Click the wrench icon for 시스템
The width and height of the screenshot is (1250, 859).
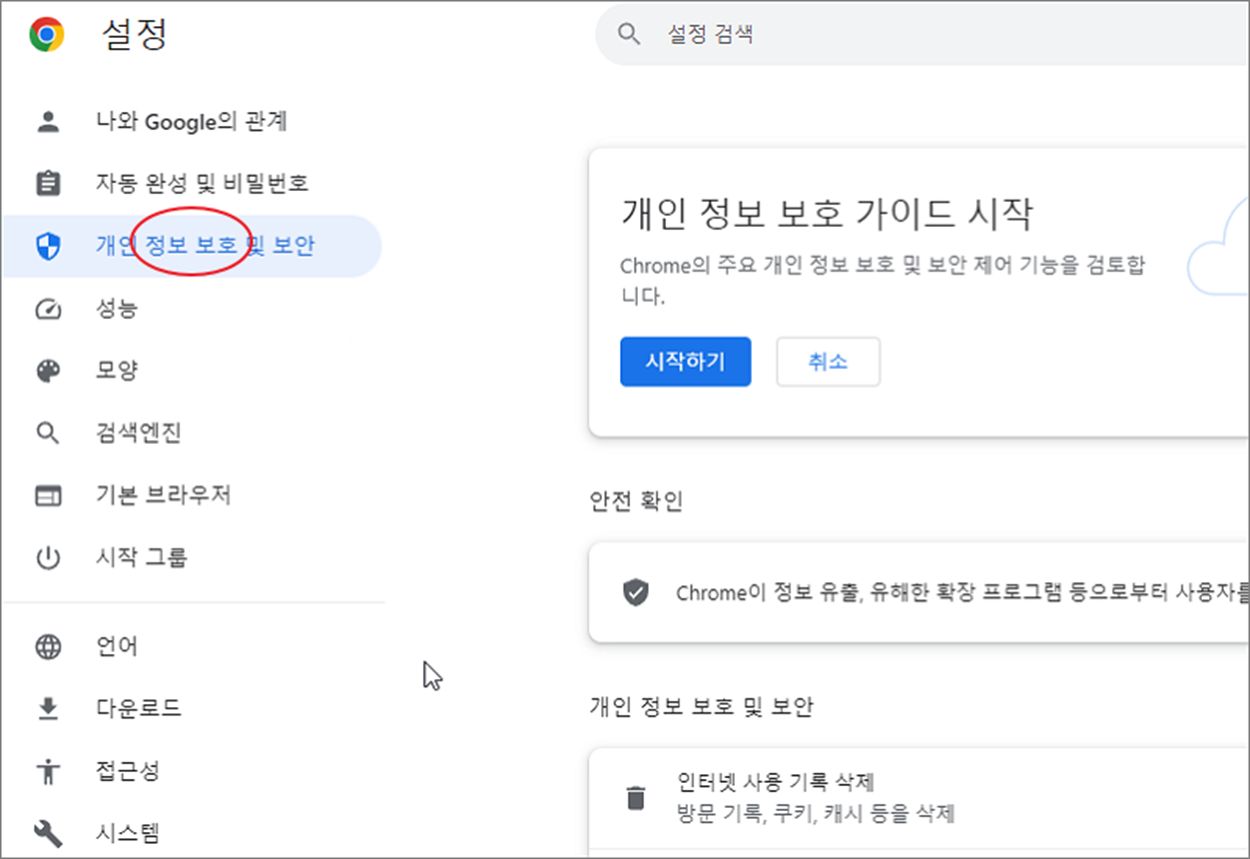pos(48,833)
